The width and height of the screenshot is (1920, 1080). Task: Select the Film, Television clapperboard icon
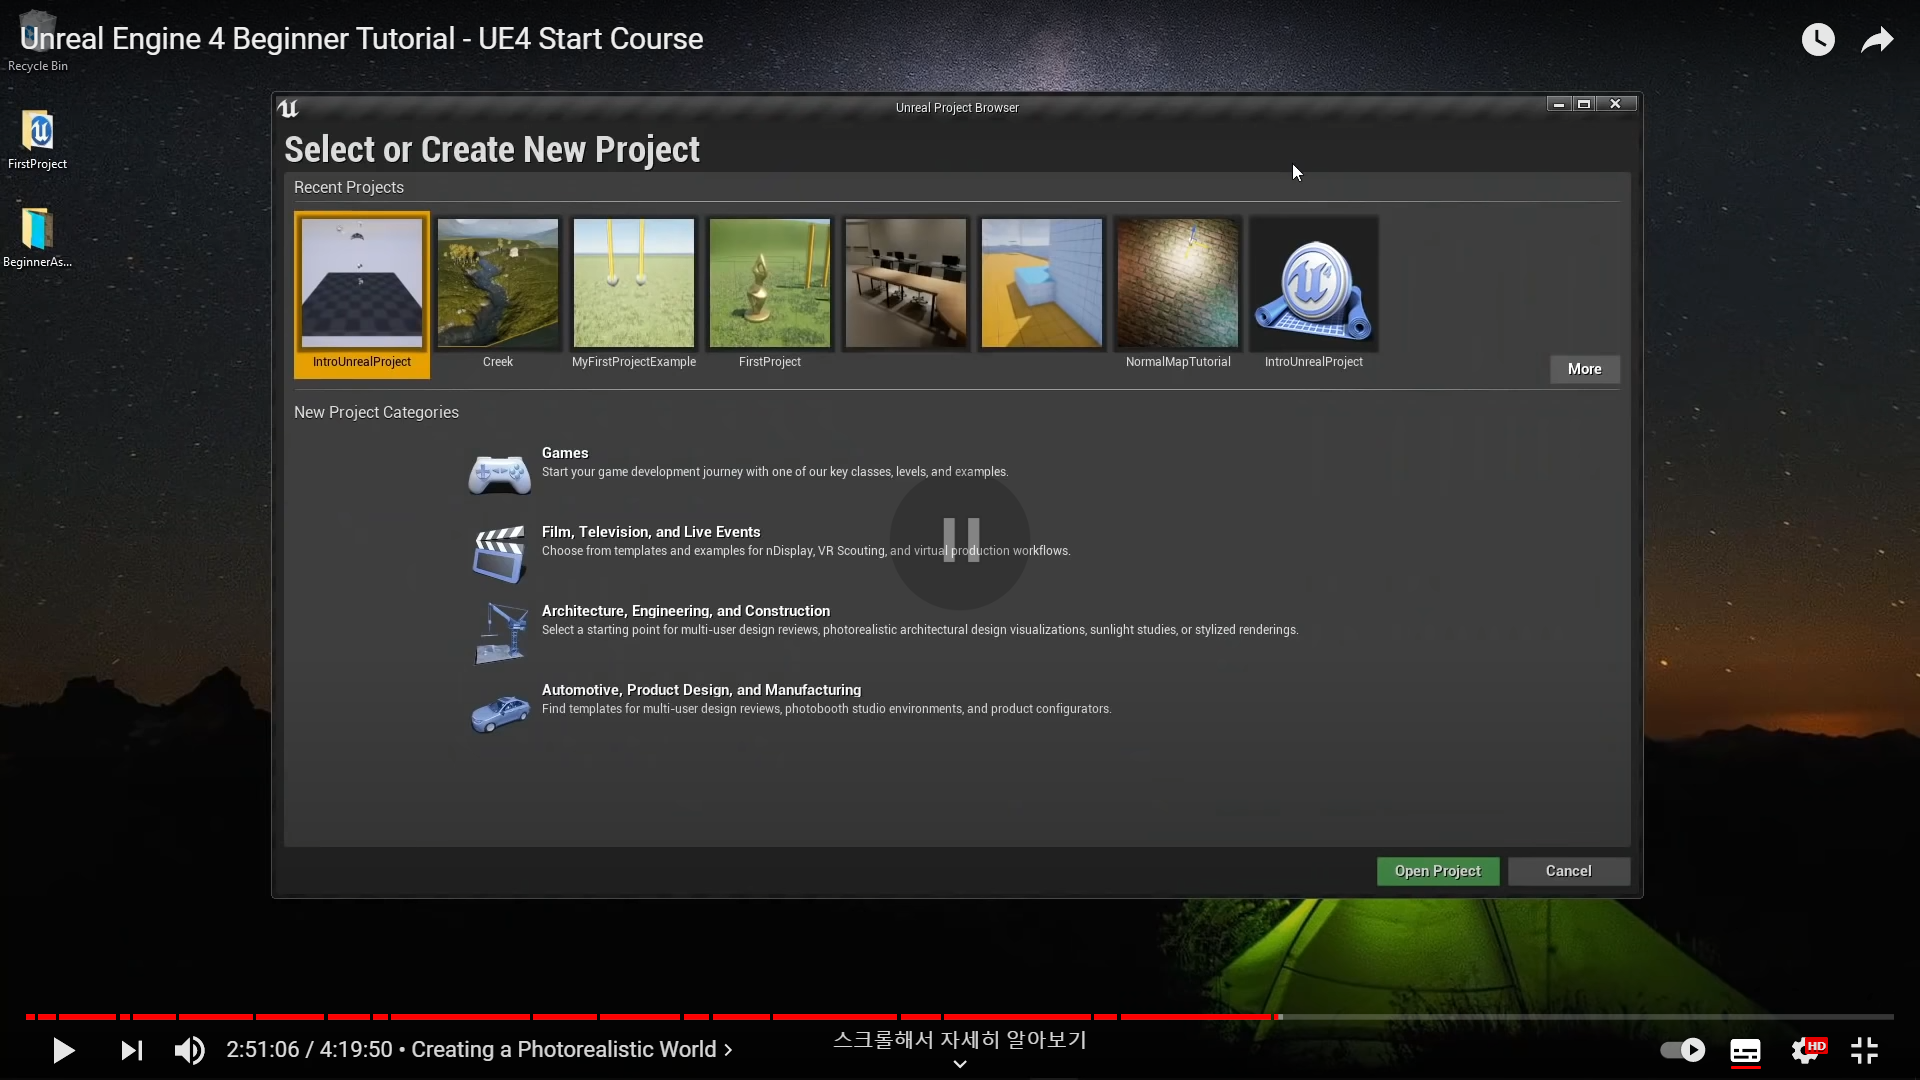[499, 553]
